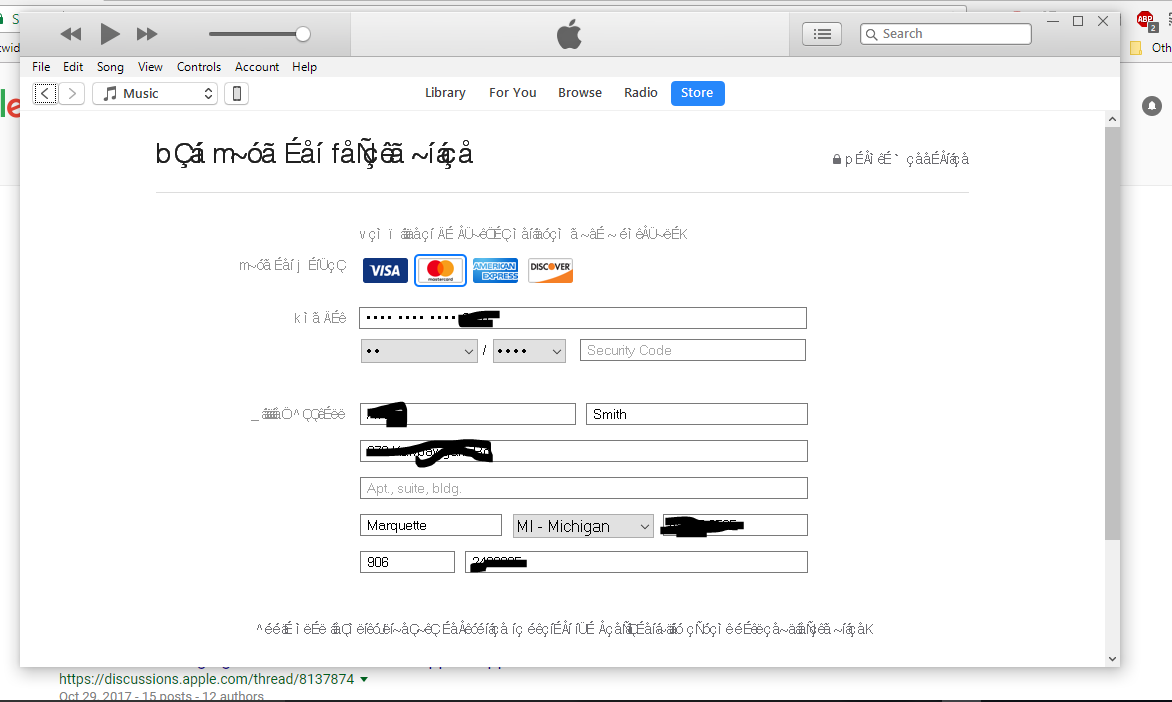Expand the MI - Michigan state dropdown
Image resolution: width=1172 pixels, height=702 pixels.
(583, 526)
